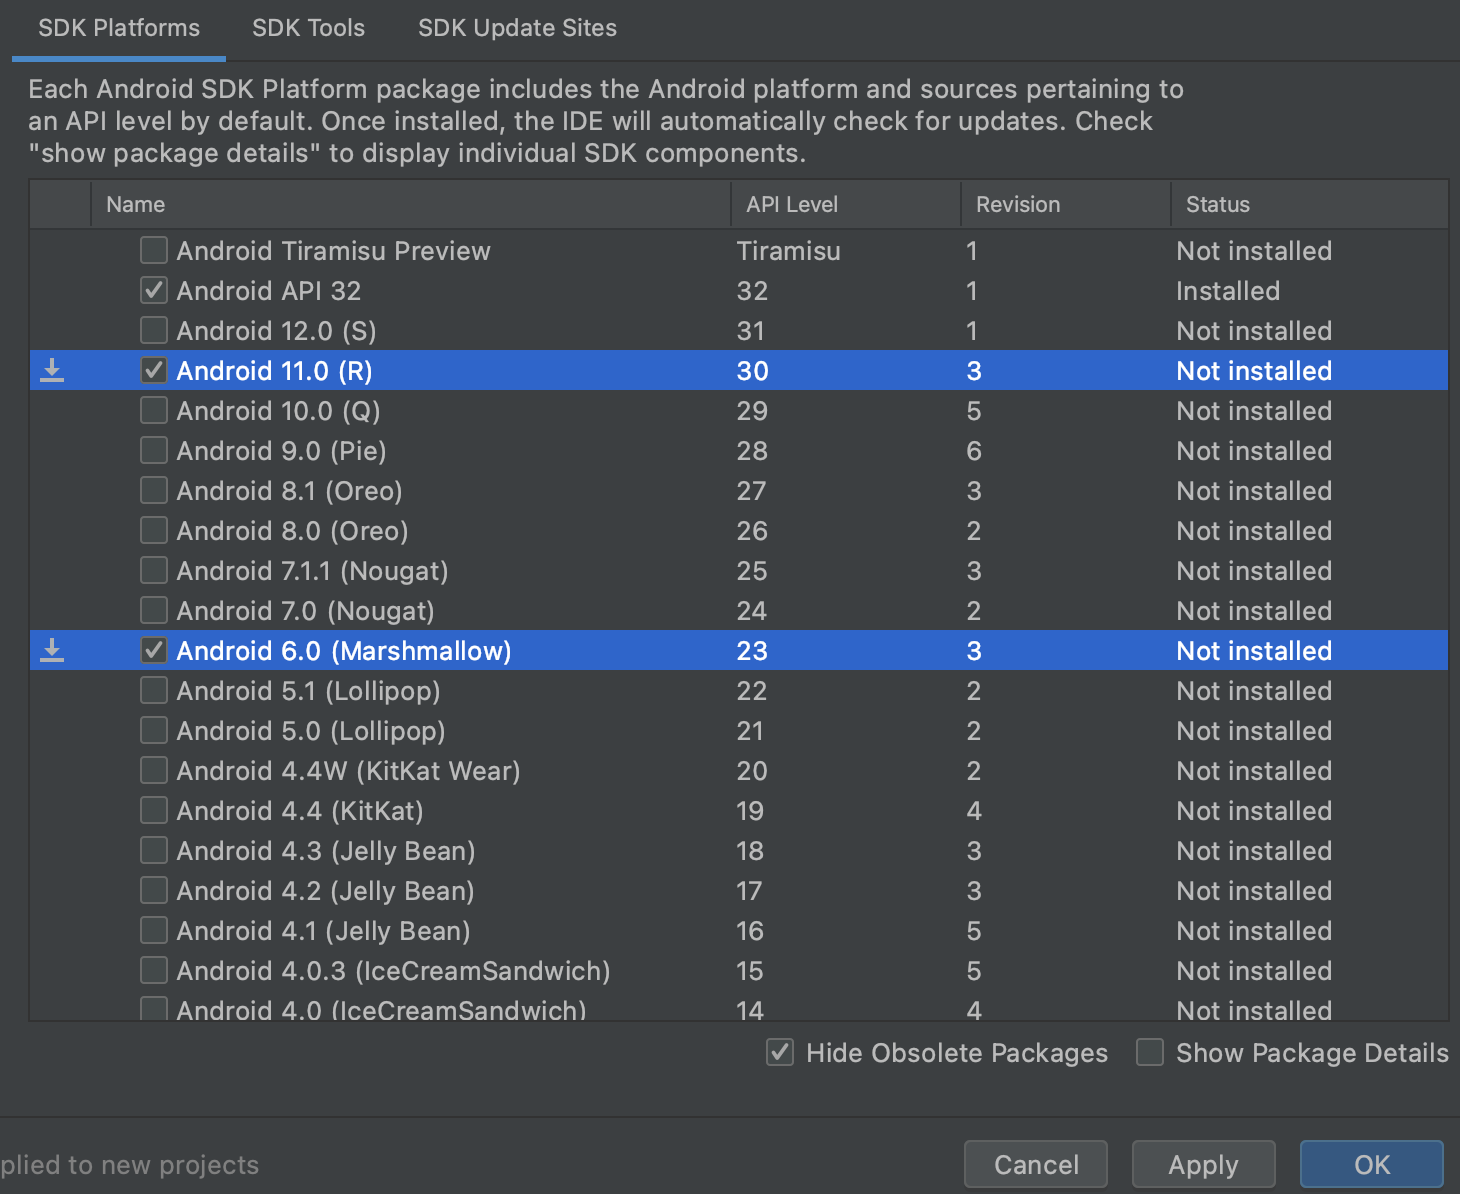Image resolution: width=1460 pixels, height=1194 pixels.
Task: Check the Android 5.0 (Lollipop) checkbox
Action: pyautogui.click(x=154, y=730)
